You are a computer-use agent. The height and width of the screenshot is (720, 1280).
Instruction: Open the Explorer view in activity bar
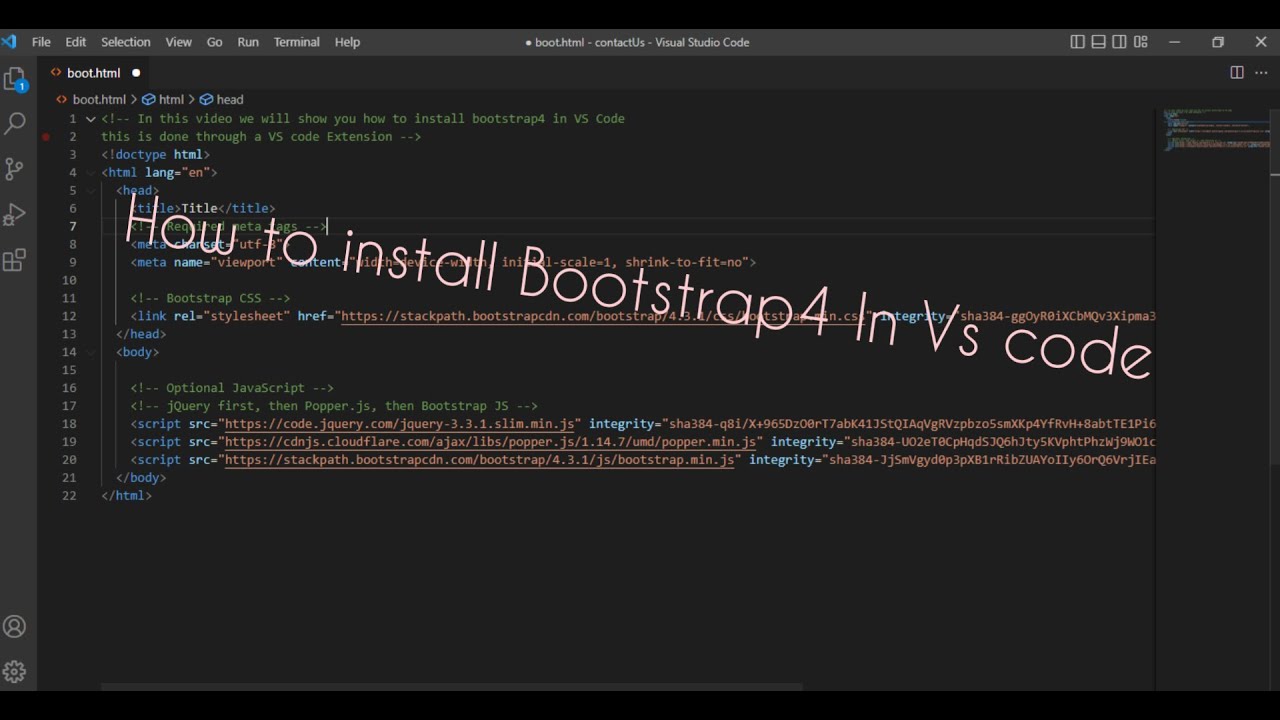click(x=15, y=79)
